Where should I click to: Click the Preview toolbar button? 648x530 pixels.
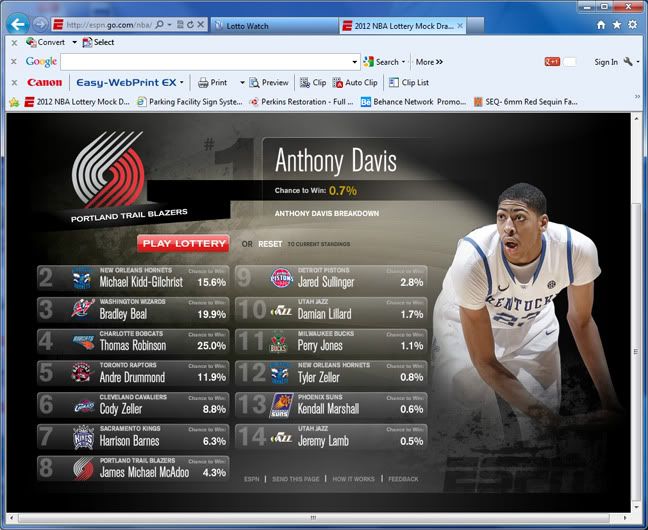pyautogui.click(x=269, y=83)
